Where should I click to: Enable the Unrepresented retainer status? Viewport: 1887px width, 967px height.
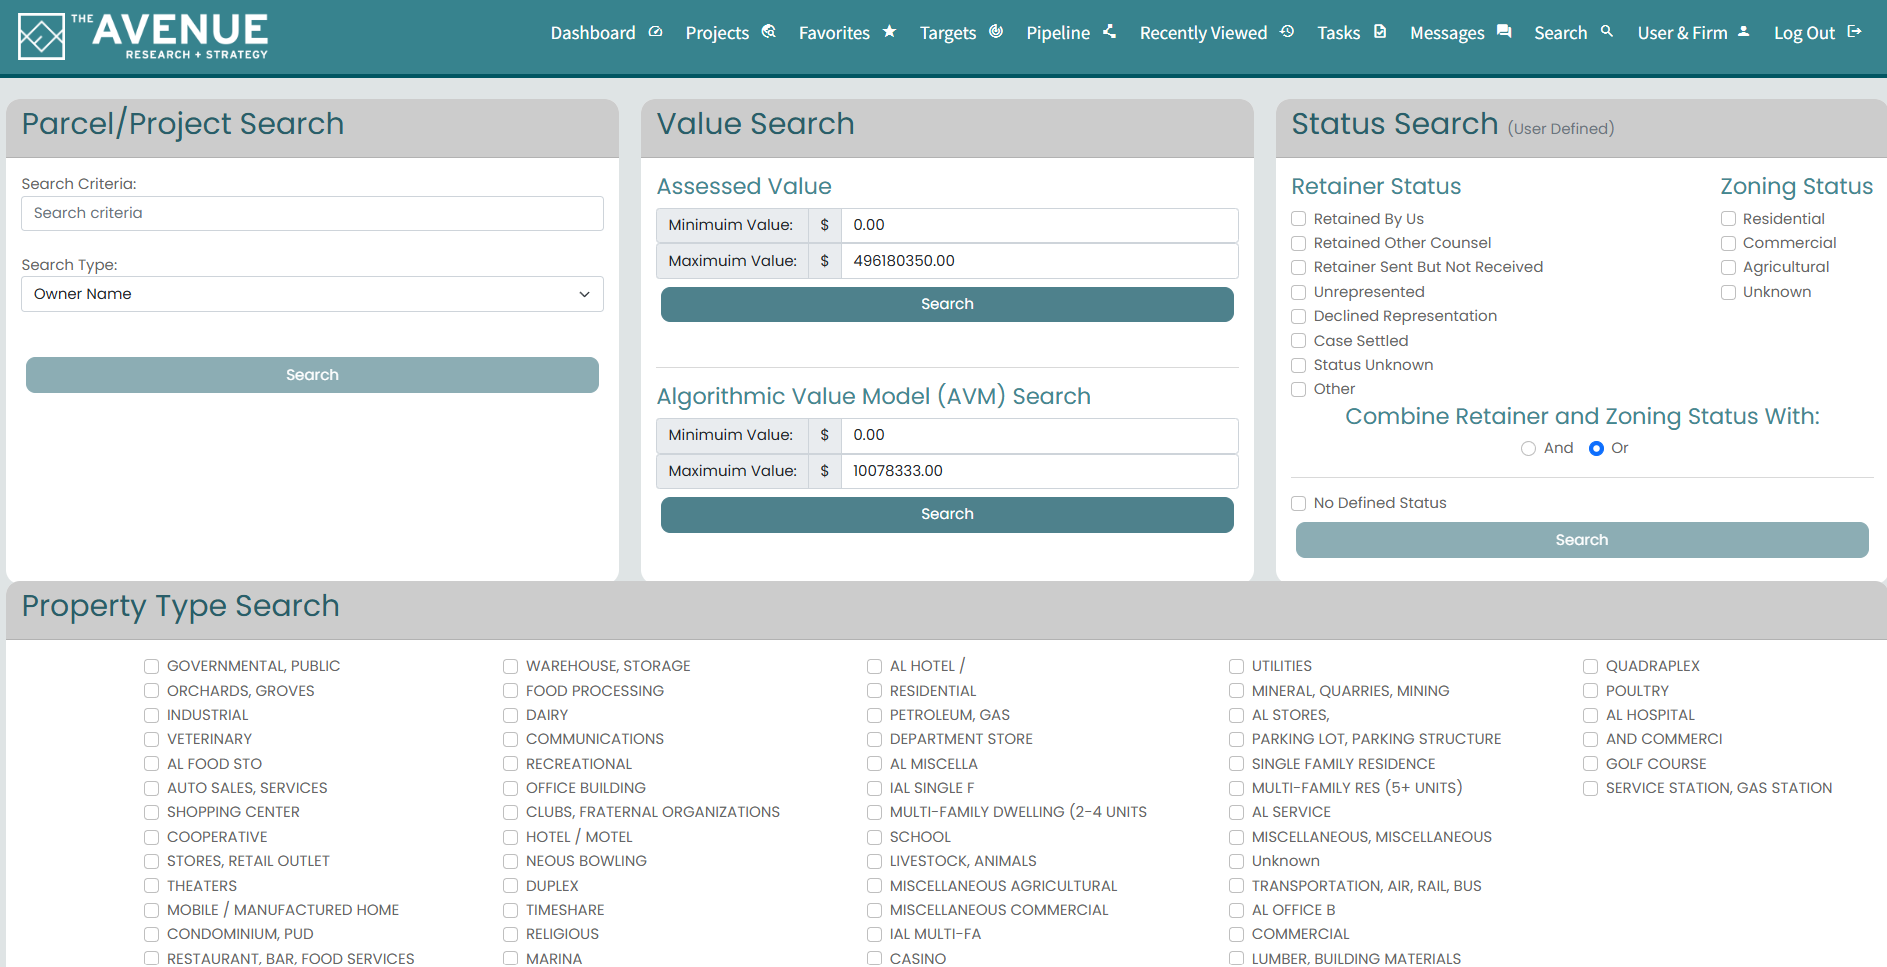[1298, 292]
